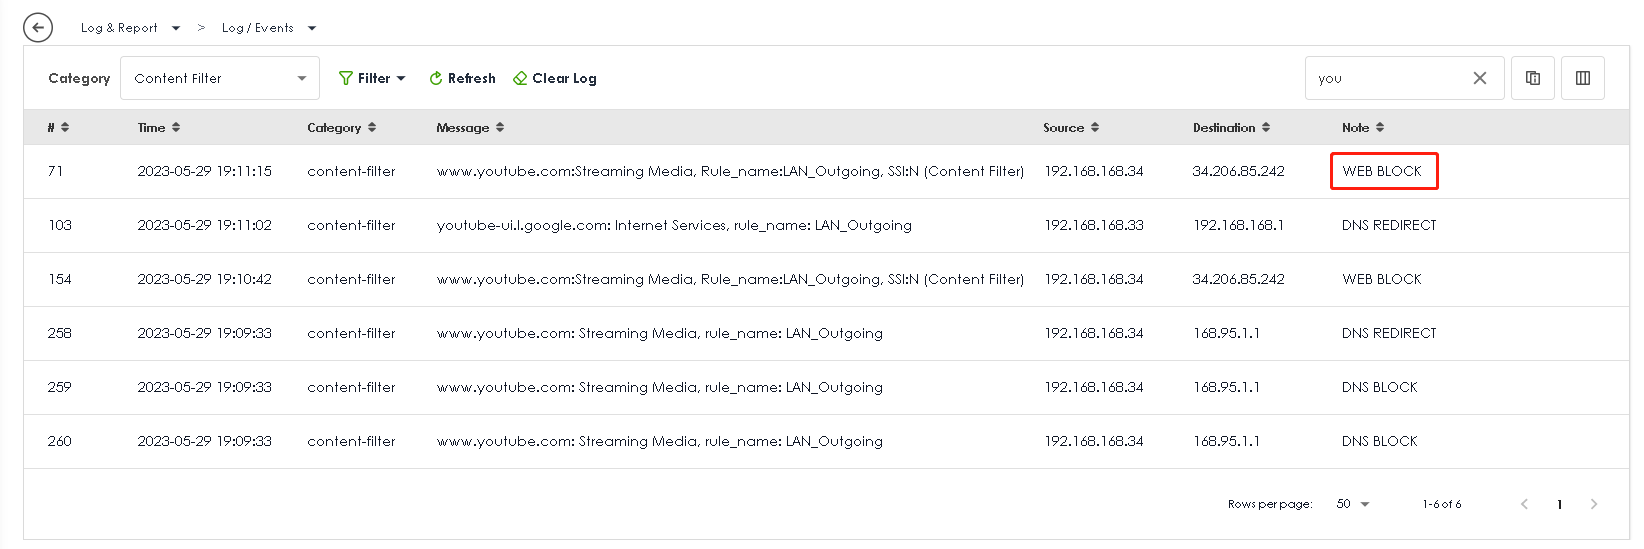Sort by the Destination column

pyautogui.click(x=1231, y=128)
